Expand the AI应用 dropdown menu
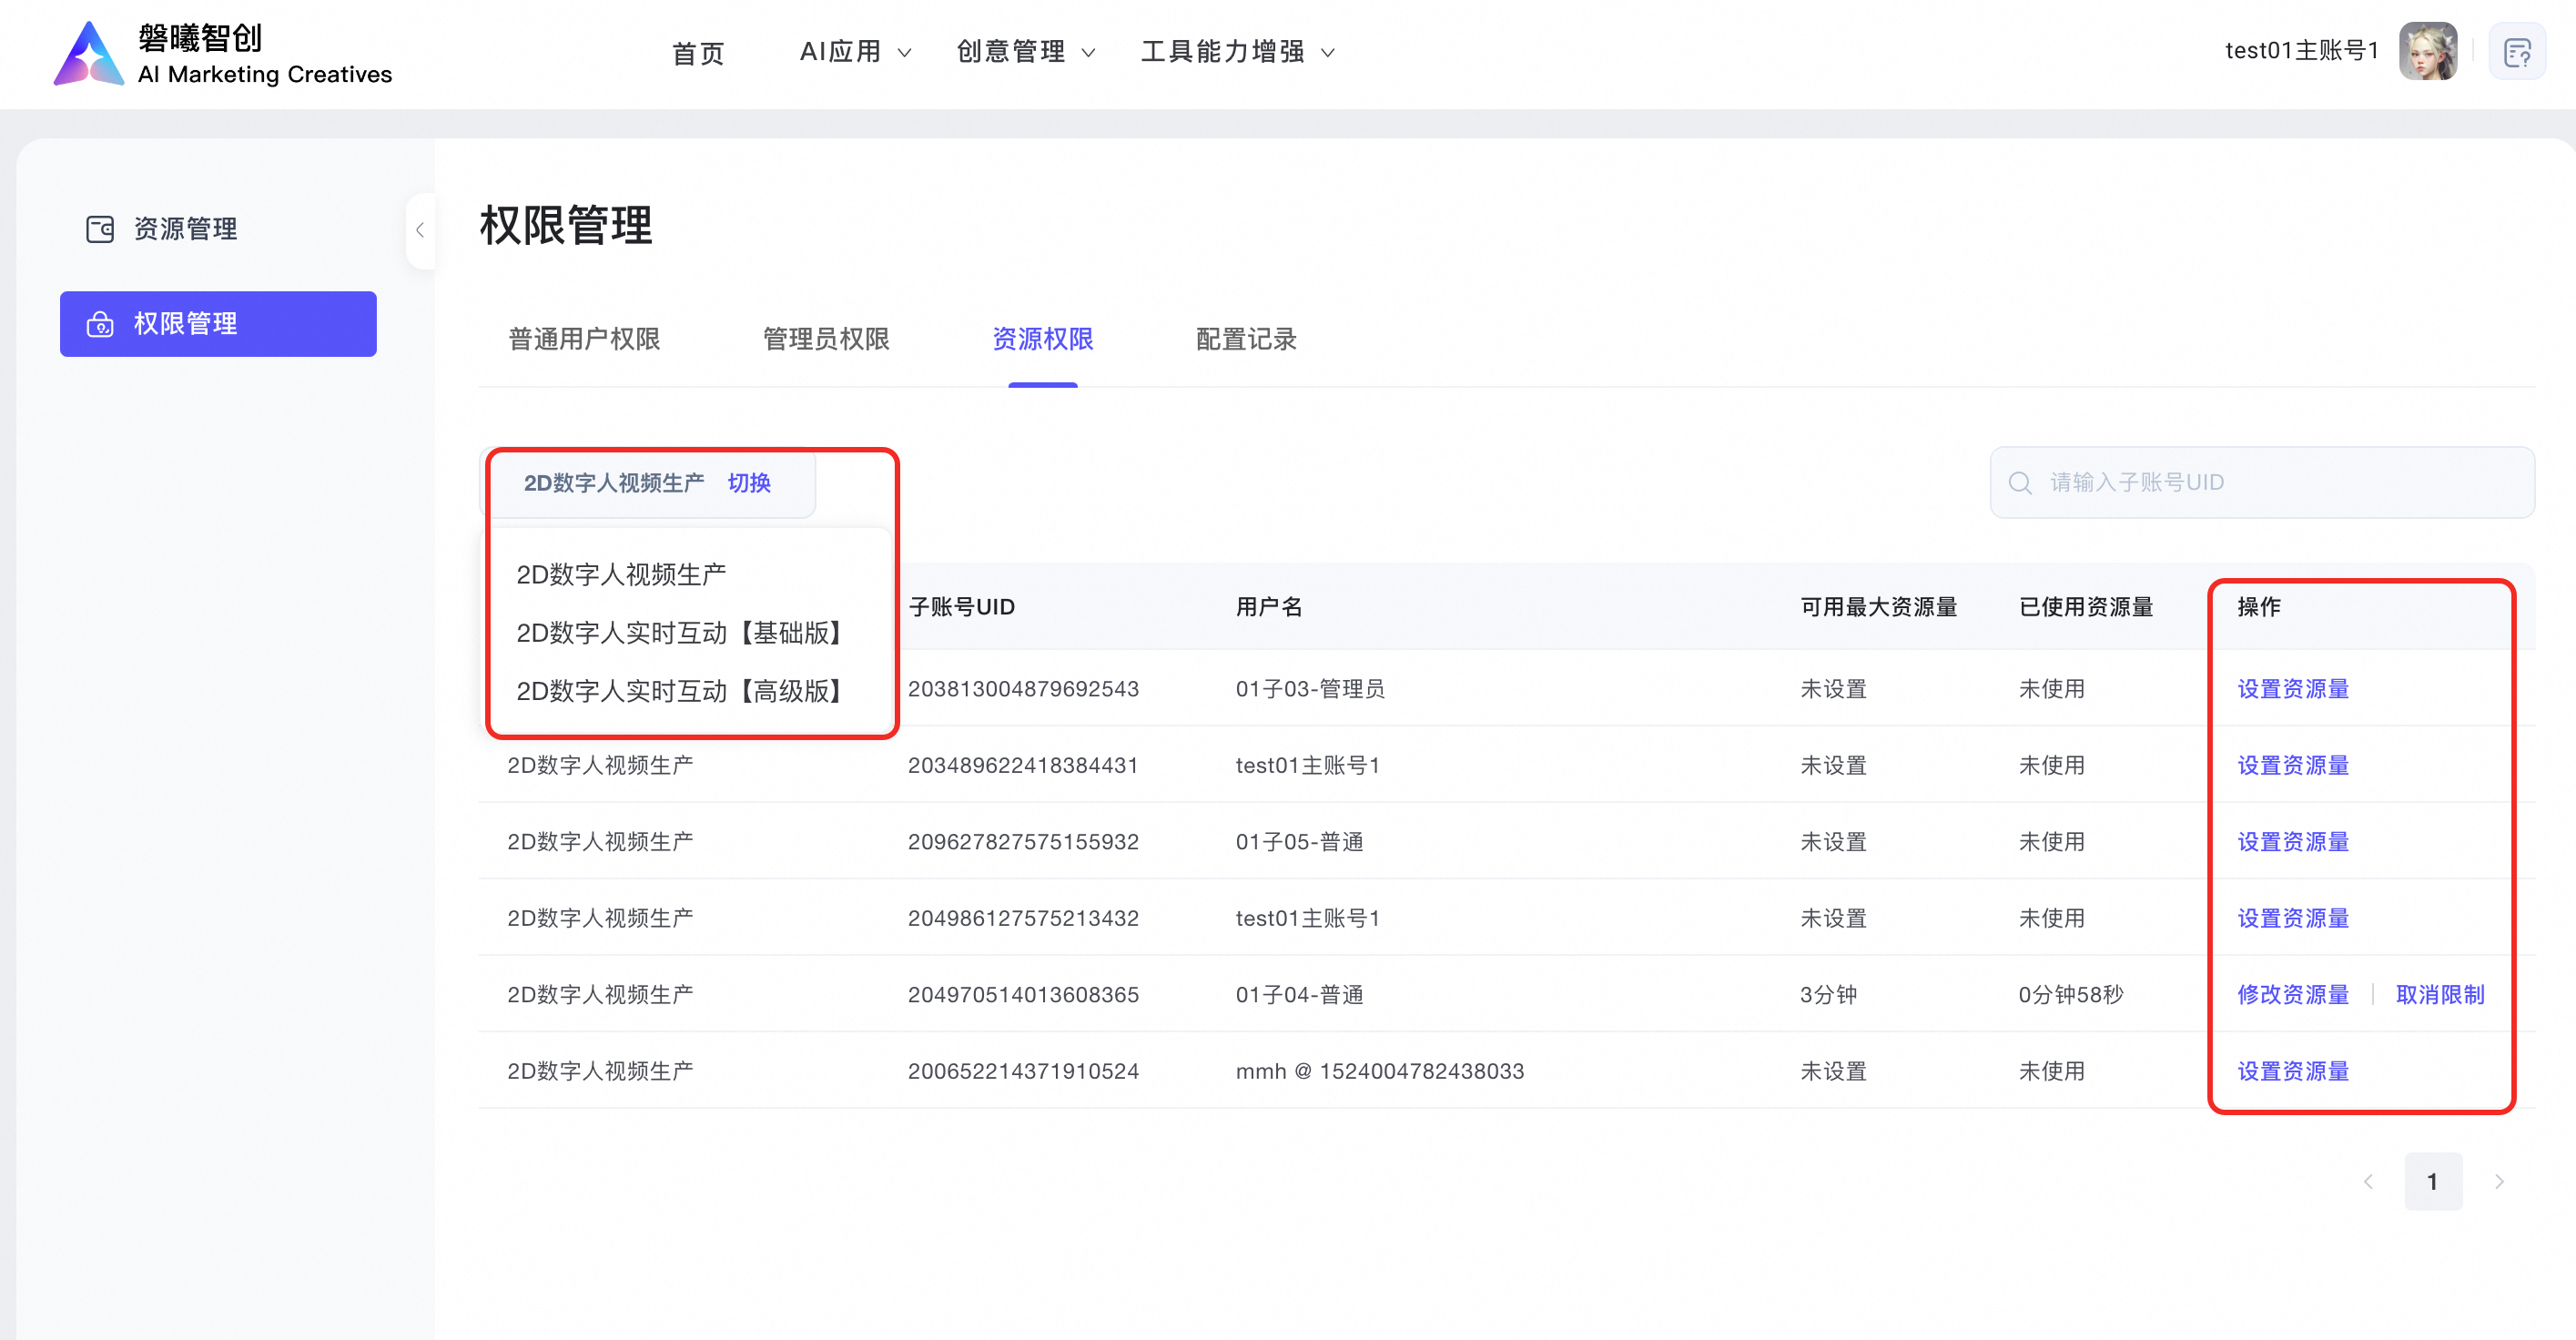This screenshot has height=1340, width=2576. click(855, 52)
